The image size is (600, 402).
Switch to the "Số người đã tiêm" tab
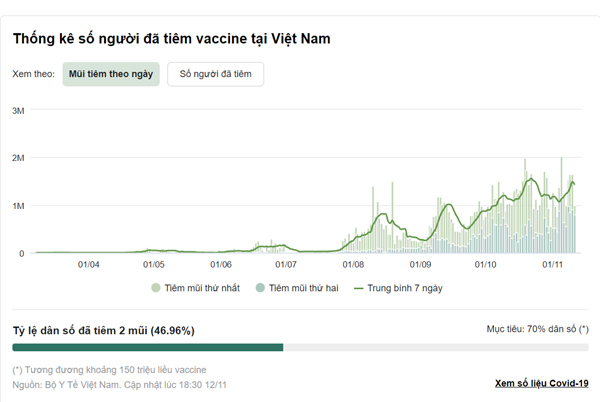pyautogui.click(x=215, y=74)
